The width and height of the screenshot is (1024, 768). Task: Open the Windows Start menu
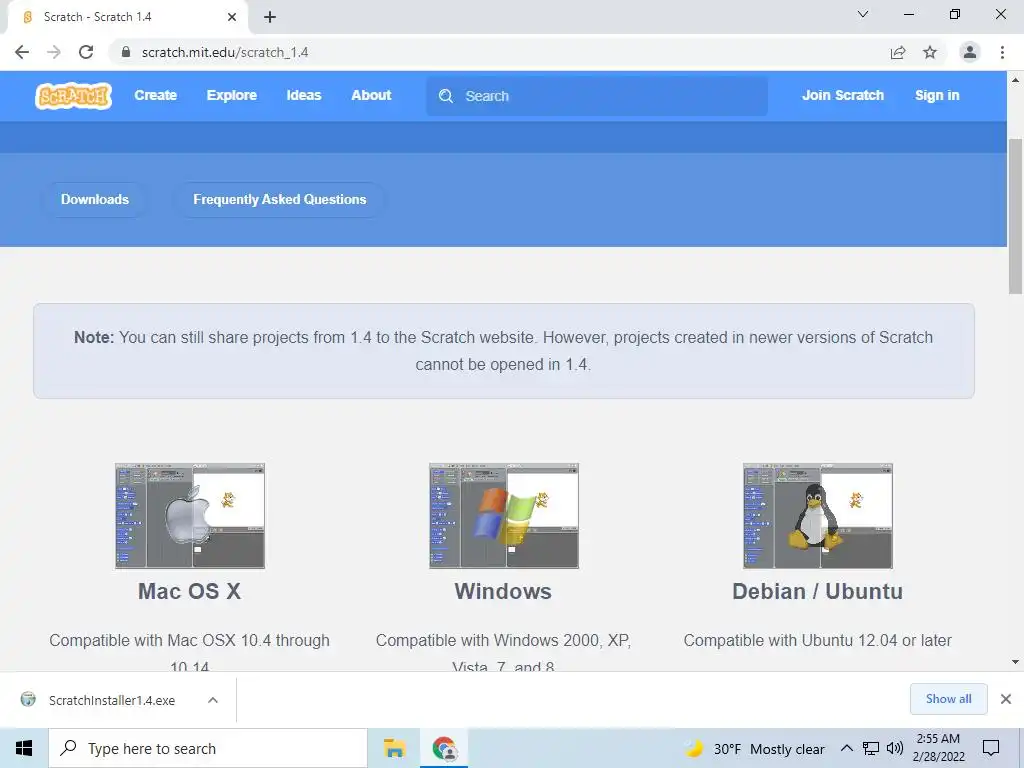[24, 748]
